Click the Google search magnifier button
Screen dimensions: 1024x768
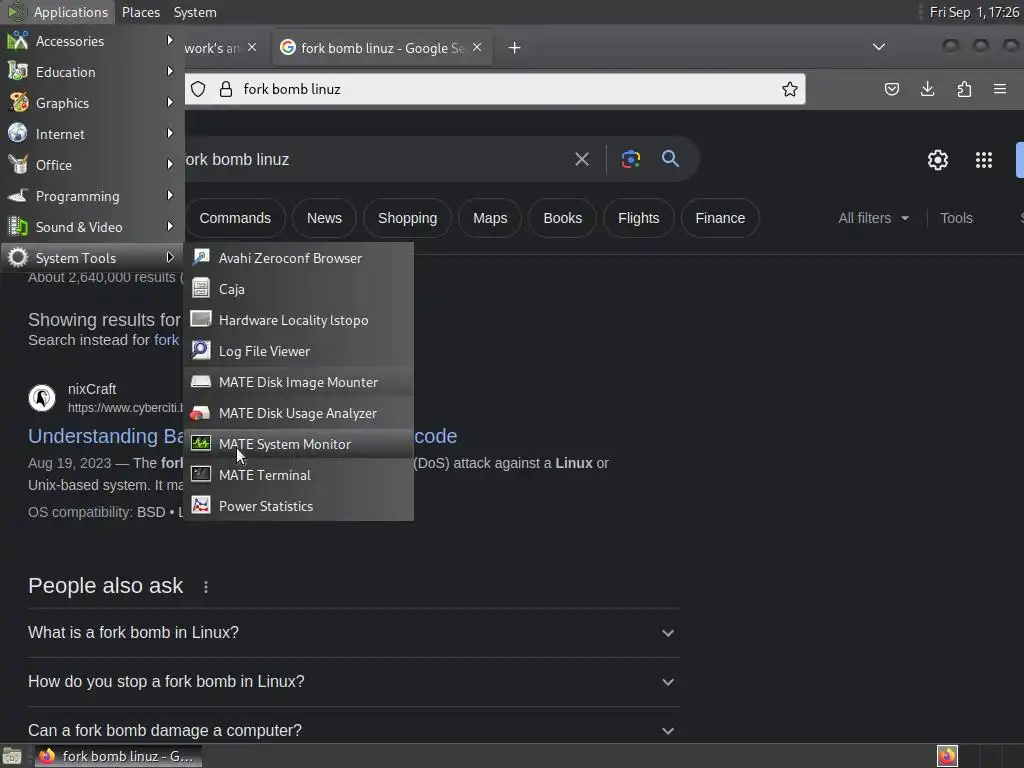[670, 159]
